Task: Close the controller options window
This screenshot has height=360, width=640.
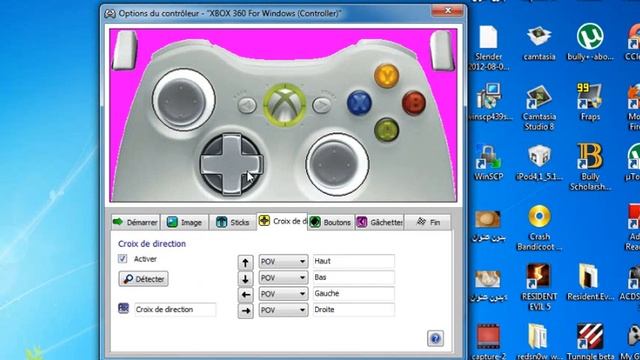Action: [x=447, y=11]
